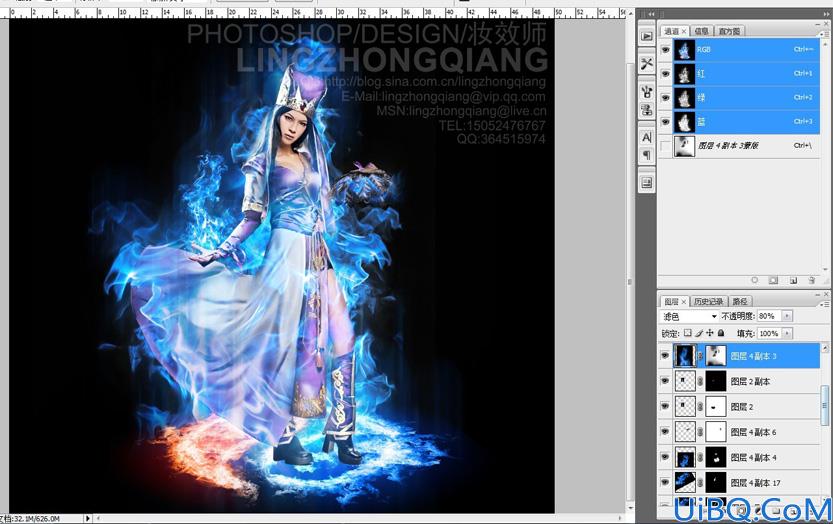Open the Character panel icon
The height and width of the screenshot is (524, 833).
647,137
